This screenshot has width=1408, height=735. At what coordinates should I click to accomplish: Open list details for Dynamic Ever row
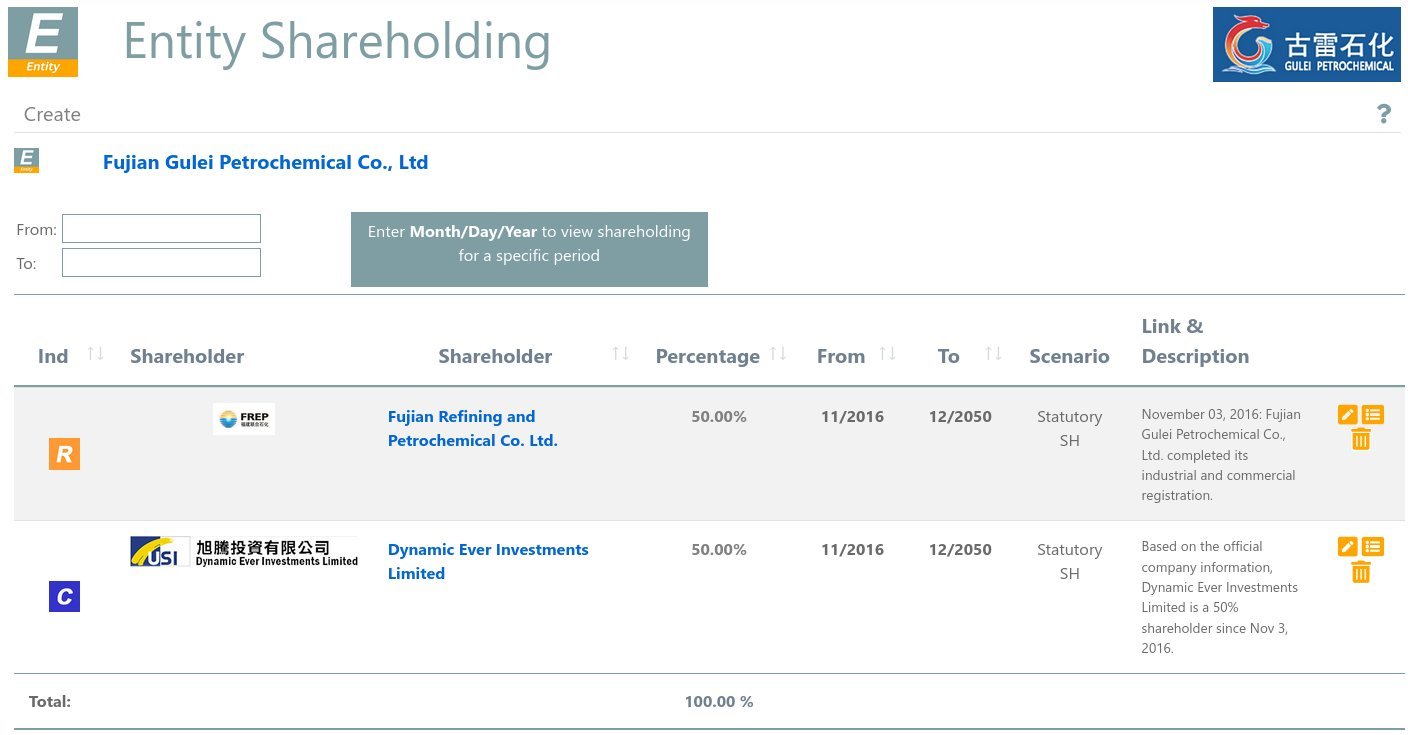1373,546
